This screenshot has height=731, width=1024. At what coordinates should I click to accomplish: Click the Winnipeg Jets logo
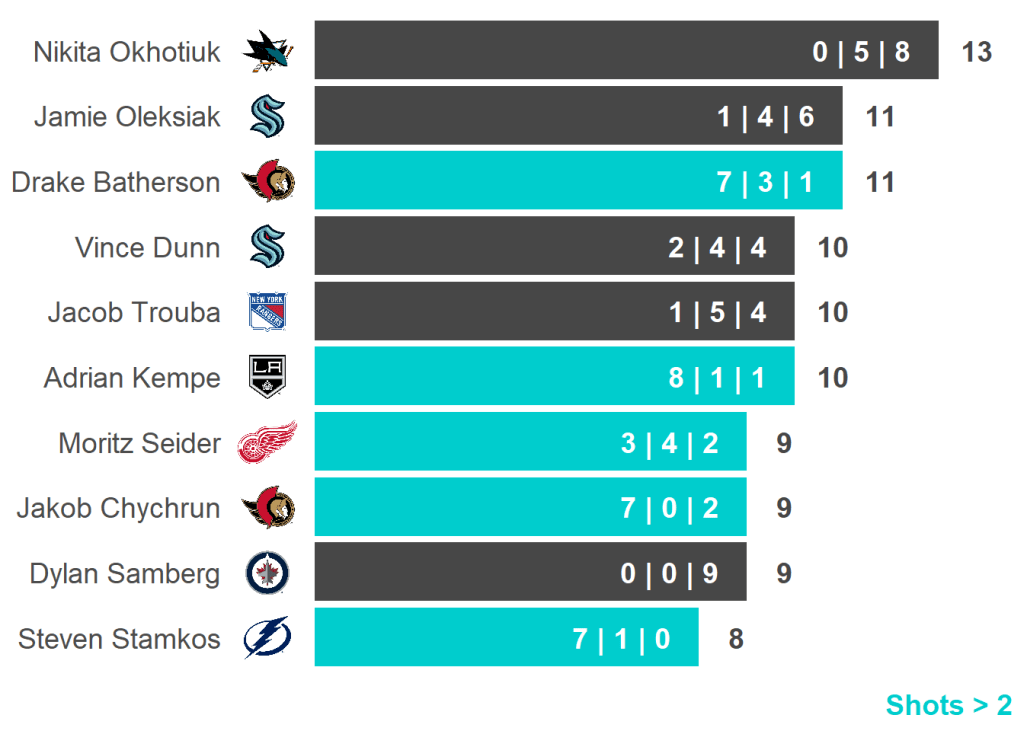pyautogui.click(x=267, y=573)
